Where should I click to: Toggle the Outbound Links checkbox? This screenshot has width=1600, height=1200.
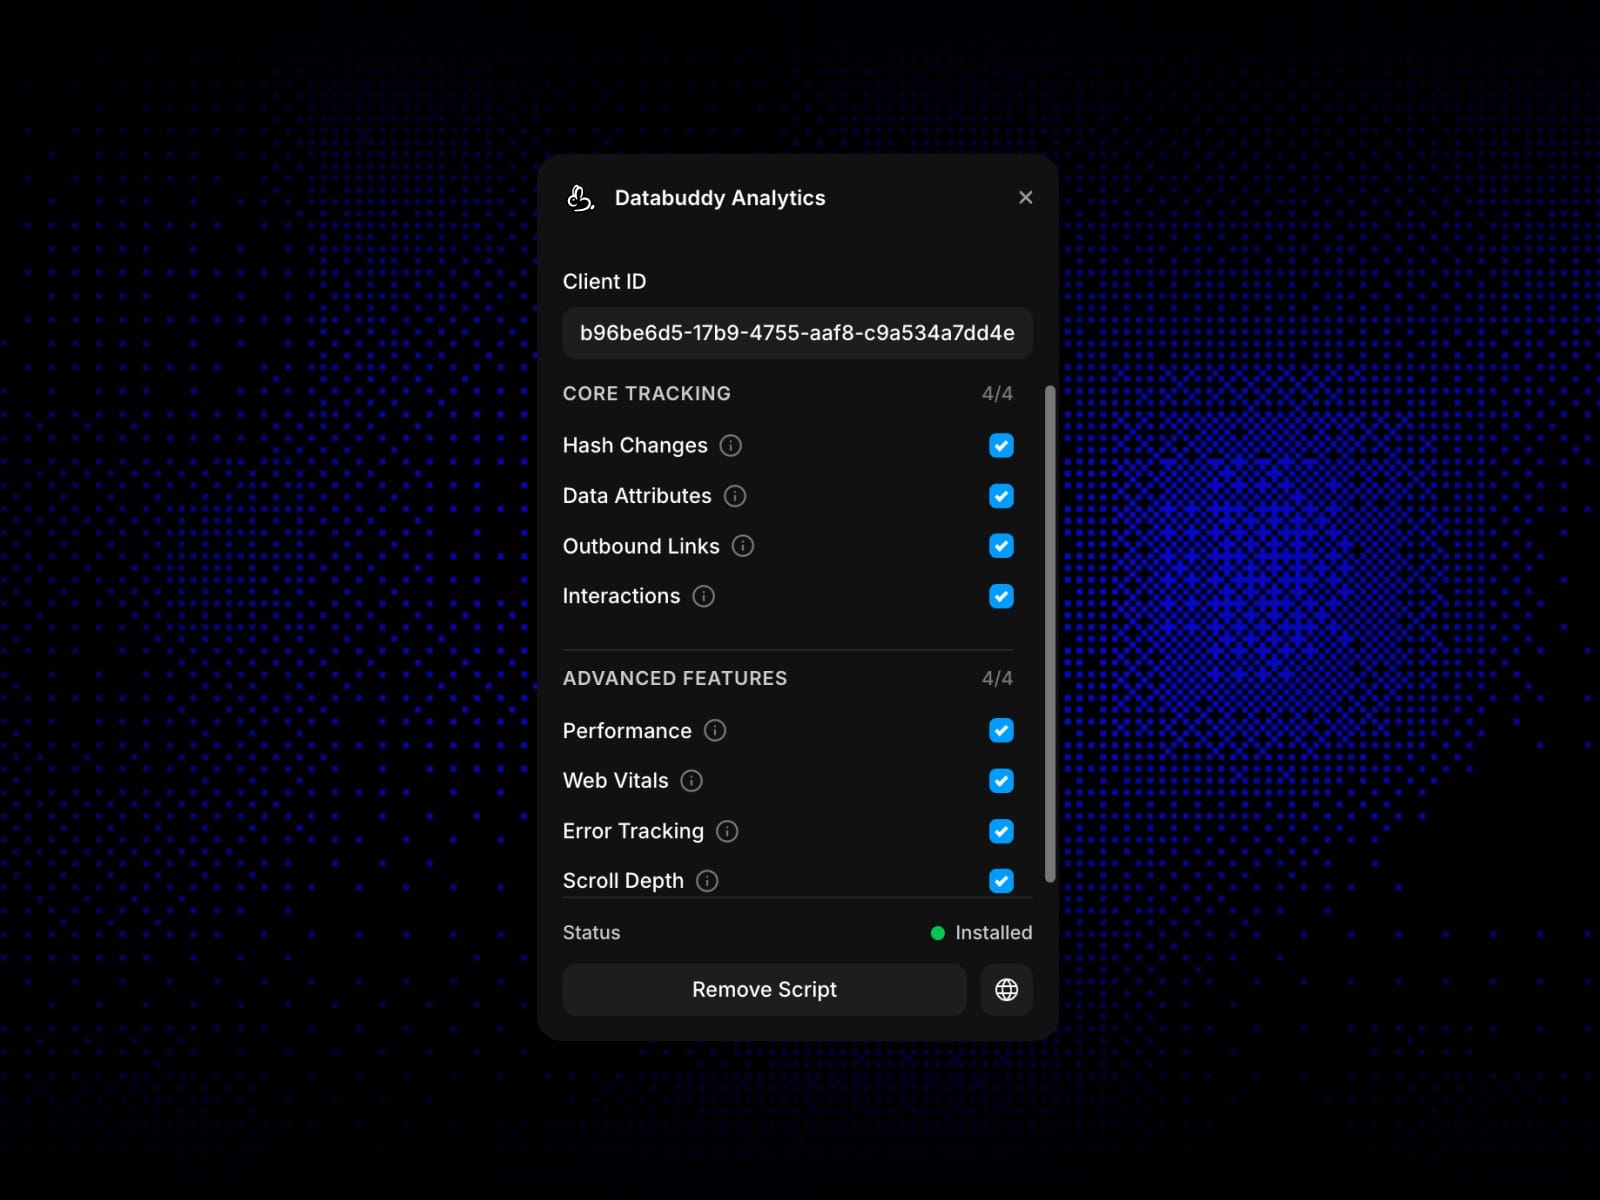1001,546
